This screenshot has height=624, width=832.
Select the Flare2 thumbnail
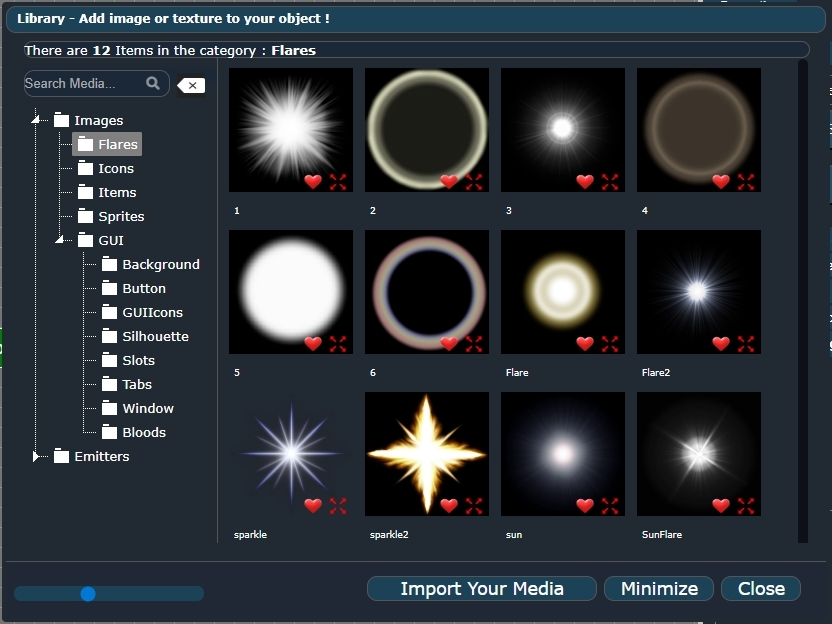tap(699, 292)
